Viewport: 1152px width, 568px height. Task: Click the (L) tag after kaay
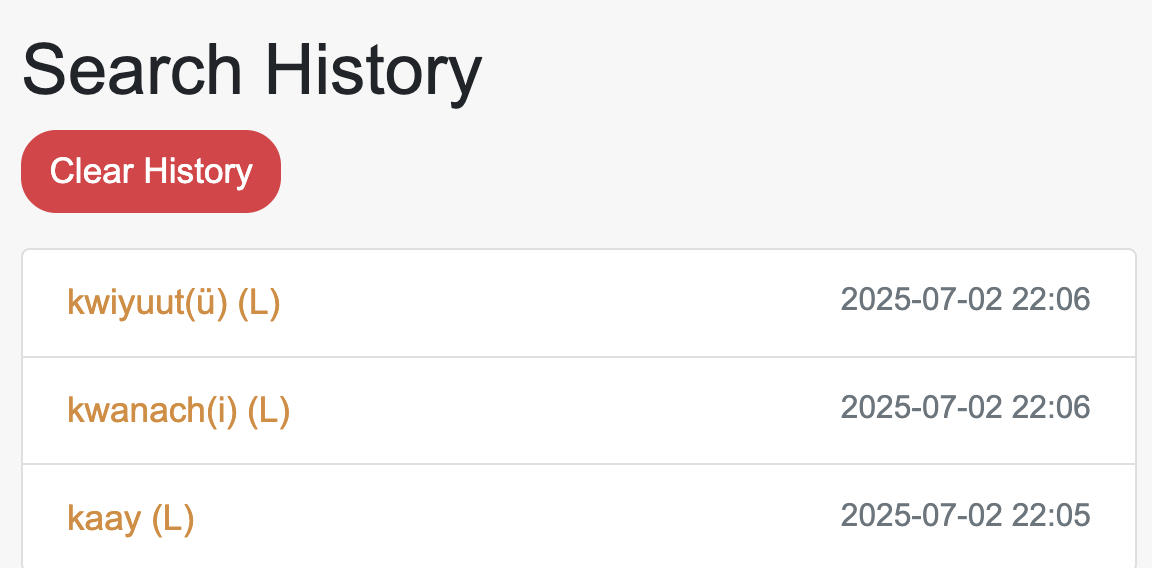coord(173,518)
